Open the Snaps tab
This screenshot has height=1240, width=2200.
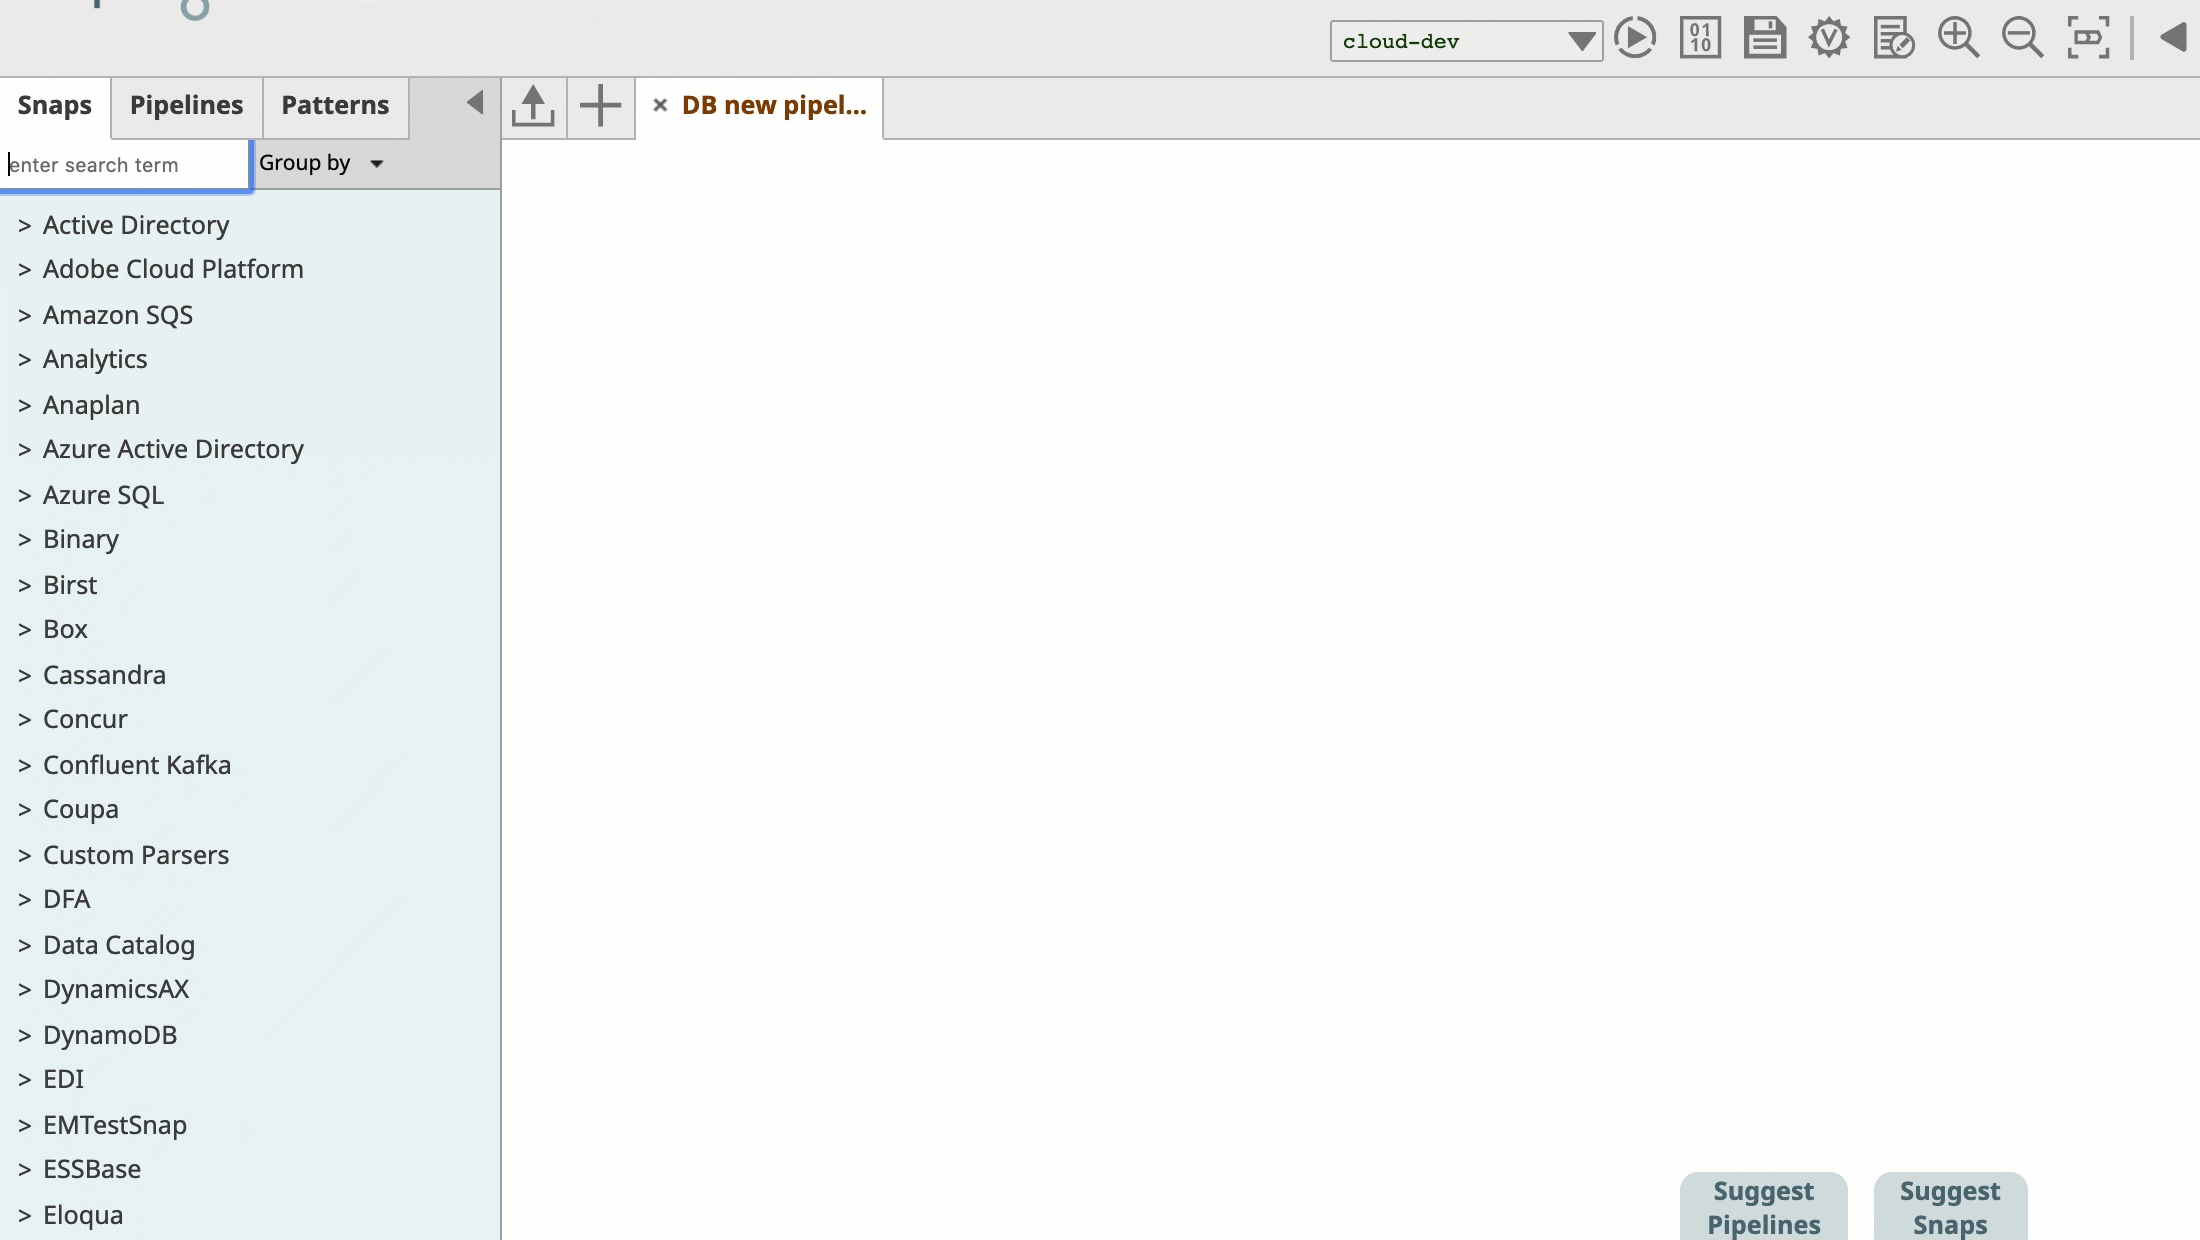[x=54, y=104]
